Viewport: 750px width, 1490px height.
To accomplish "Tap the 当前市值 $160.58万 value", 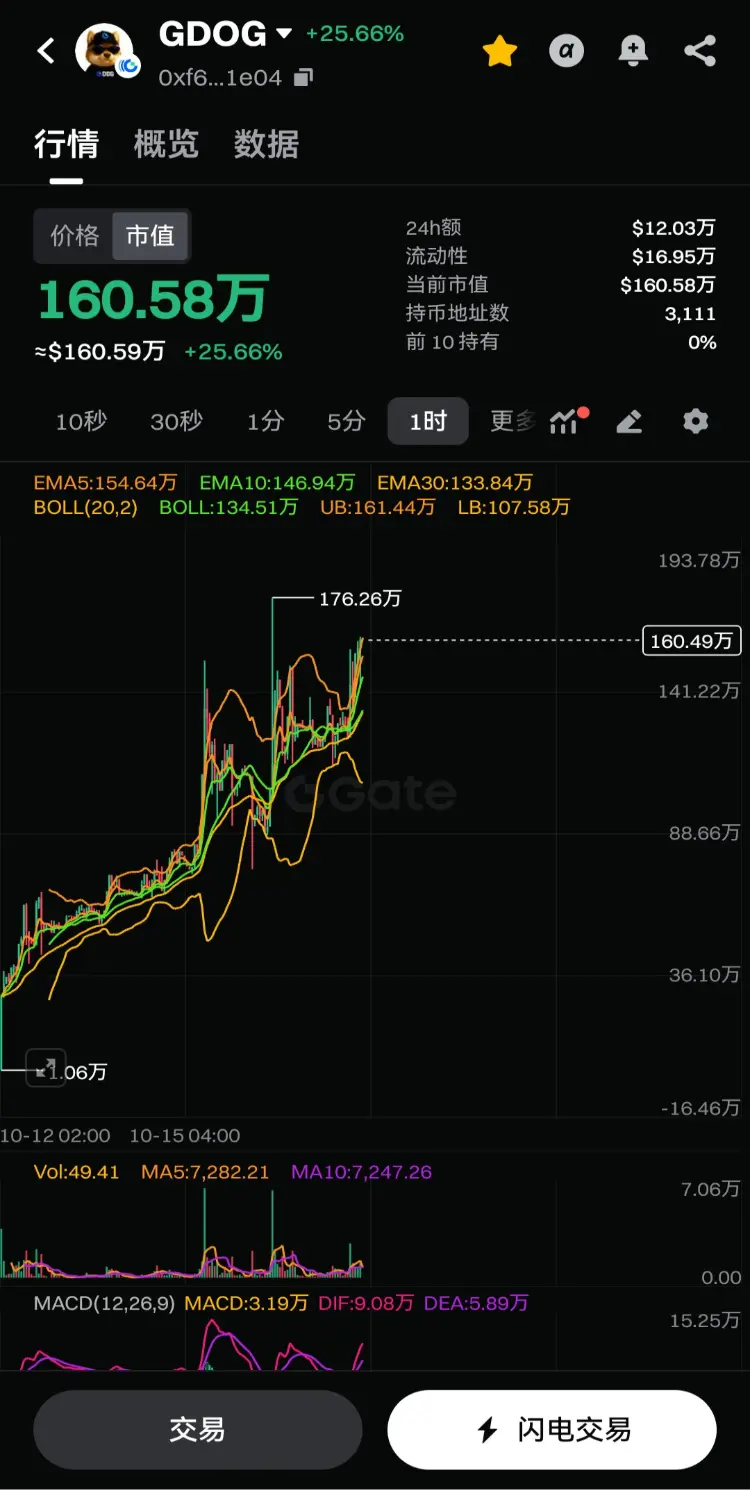I will (668, 285).
